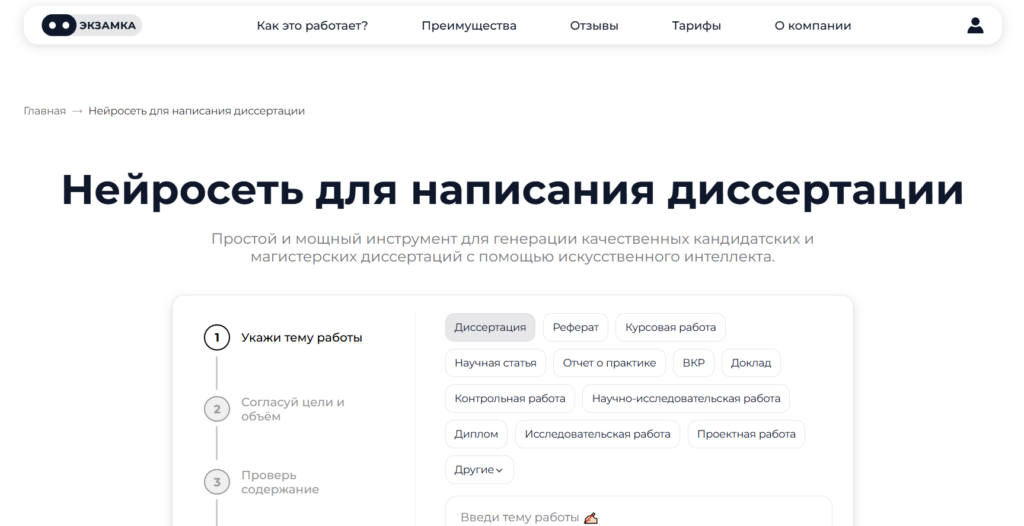Choose the Отчет о практике option
Viewport: 1024px width, 526px height.
609,363
